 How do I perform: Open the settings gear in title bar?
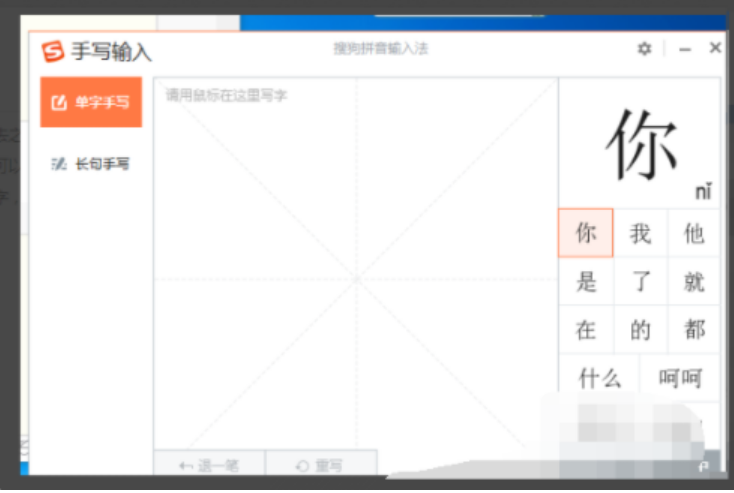coord(644,48)
